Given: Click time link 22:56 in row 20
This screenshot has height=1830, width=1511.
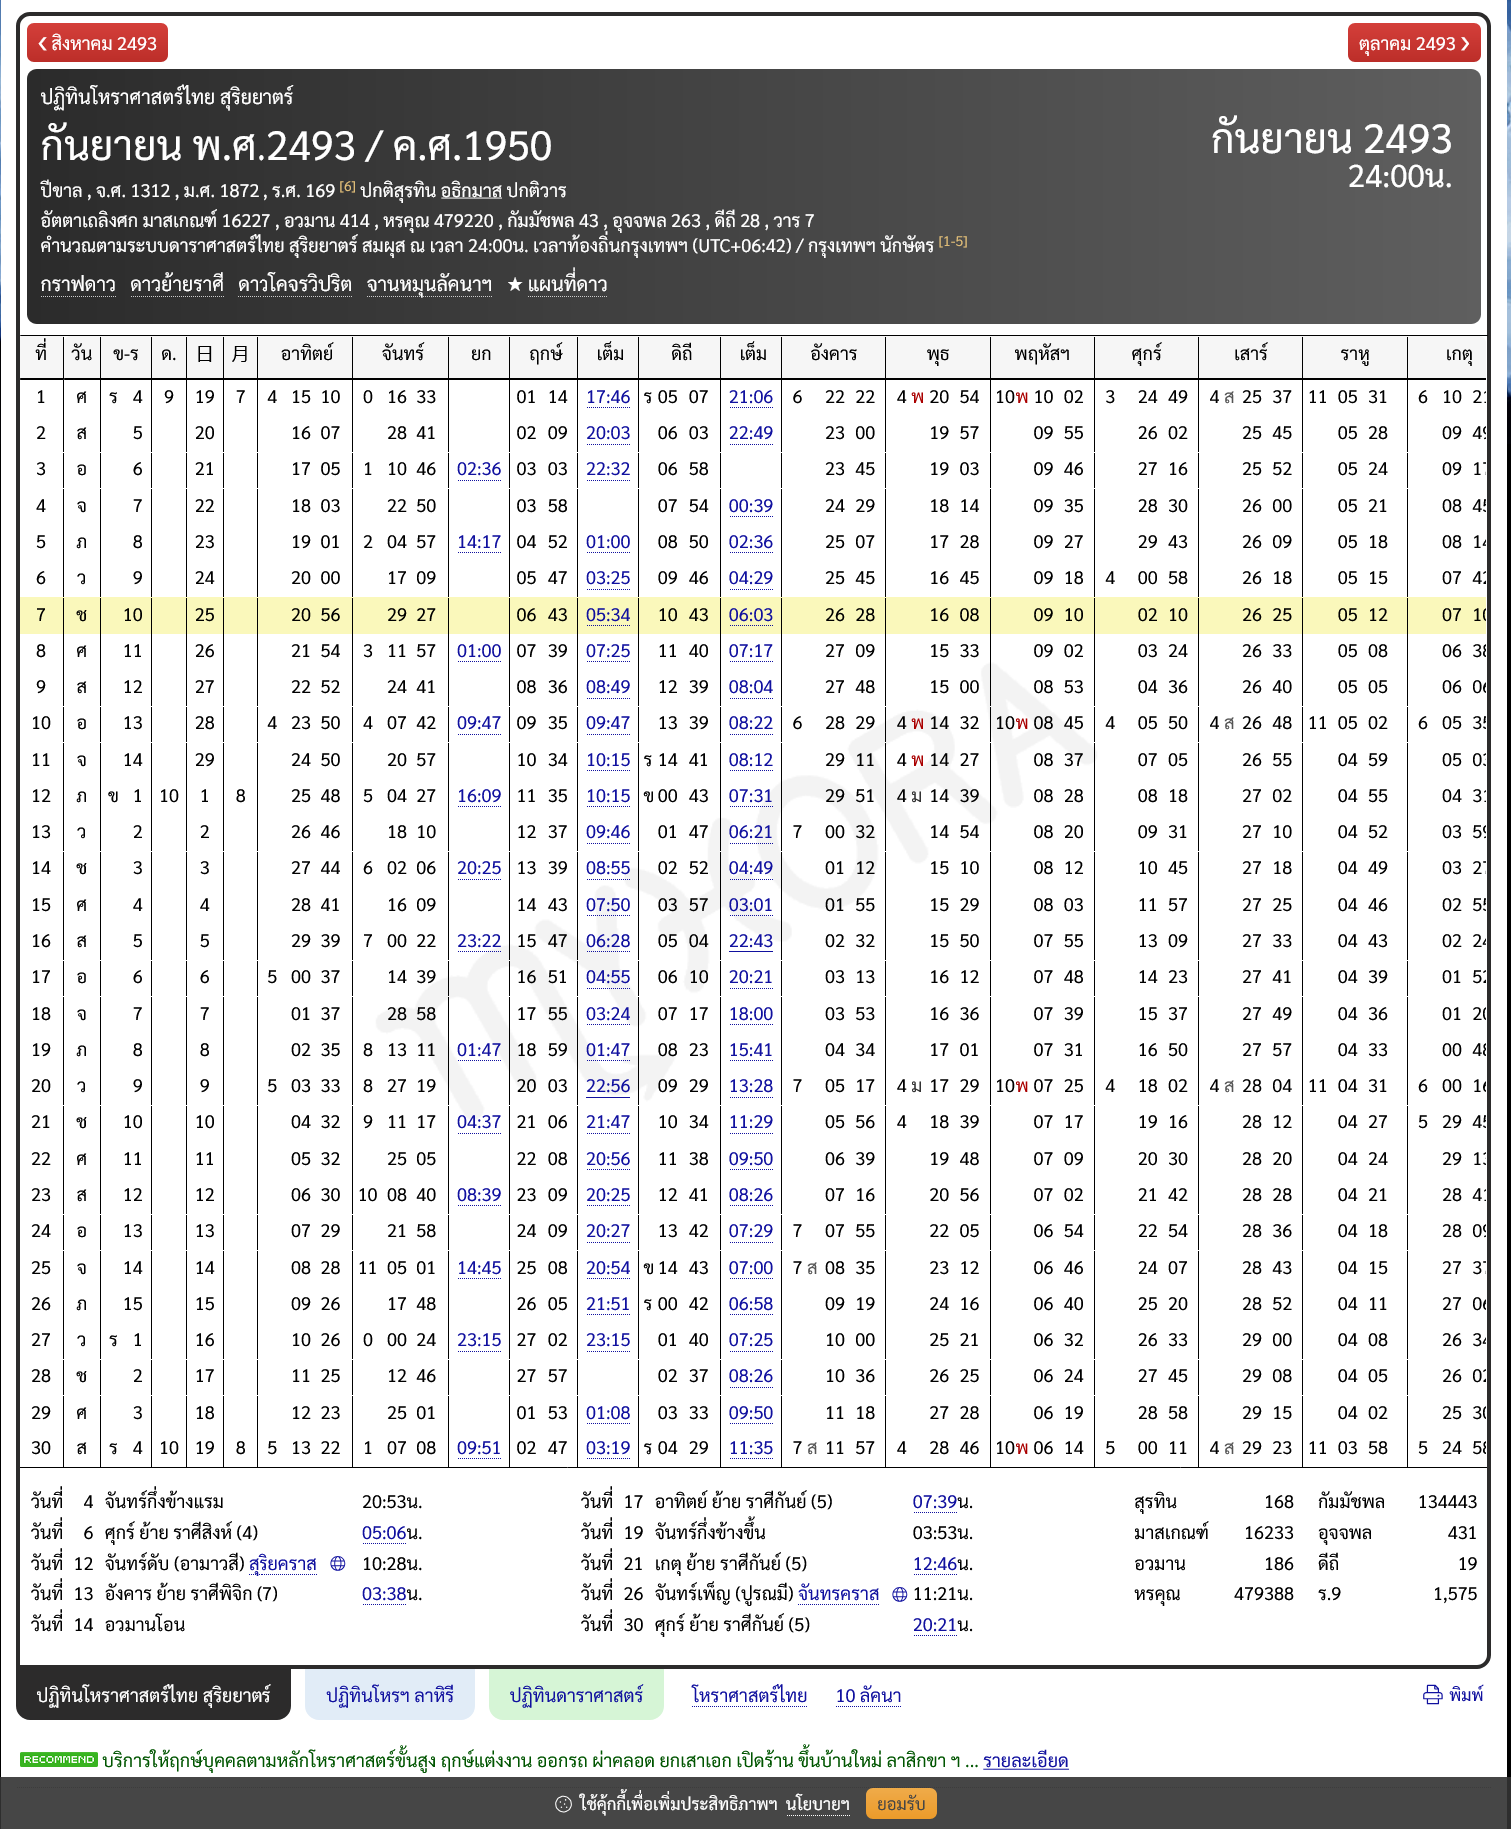Looking at the screenshot, I should 608,1086.
